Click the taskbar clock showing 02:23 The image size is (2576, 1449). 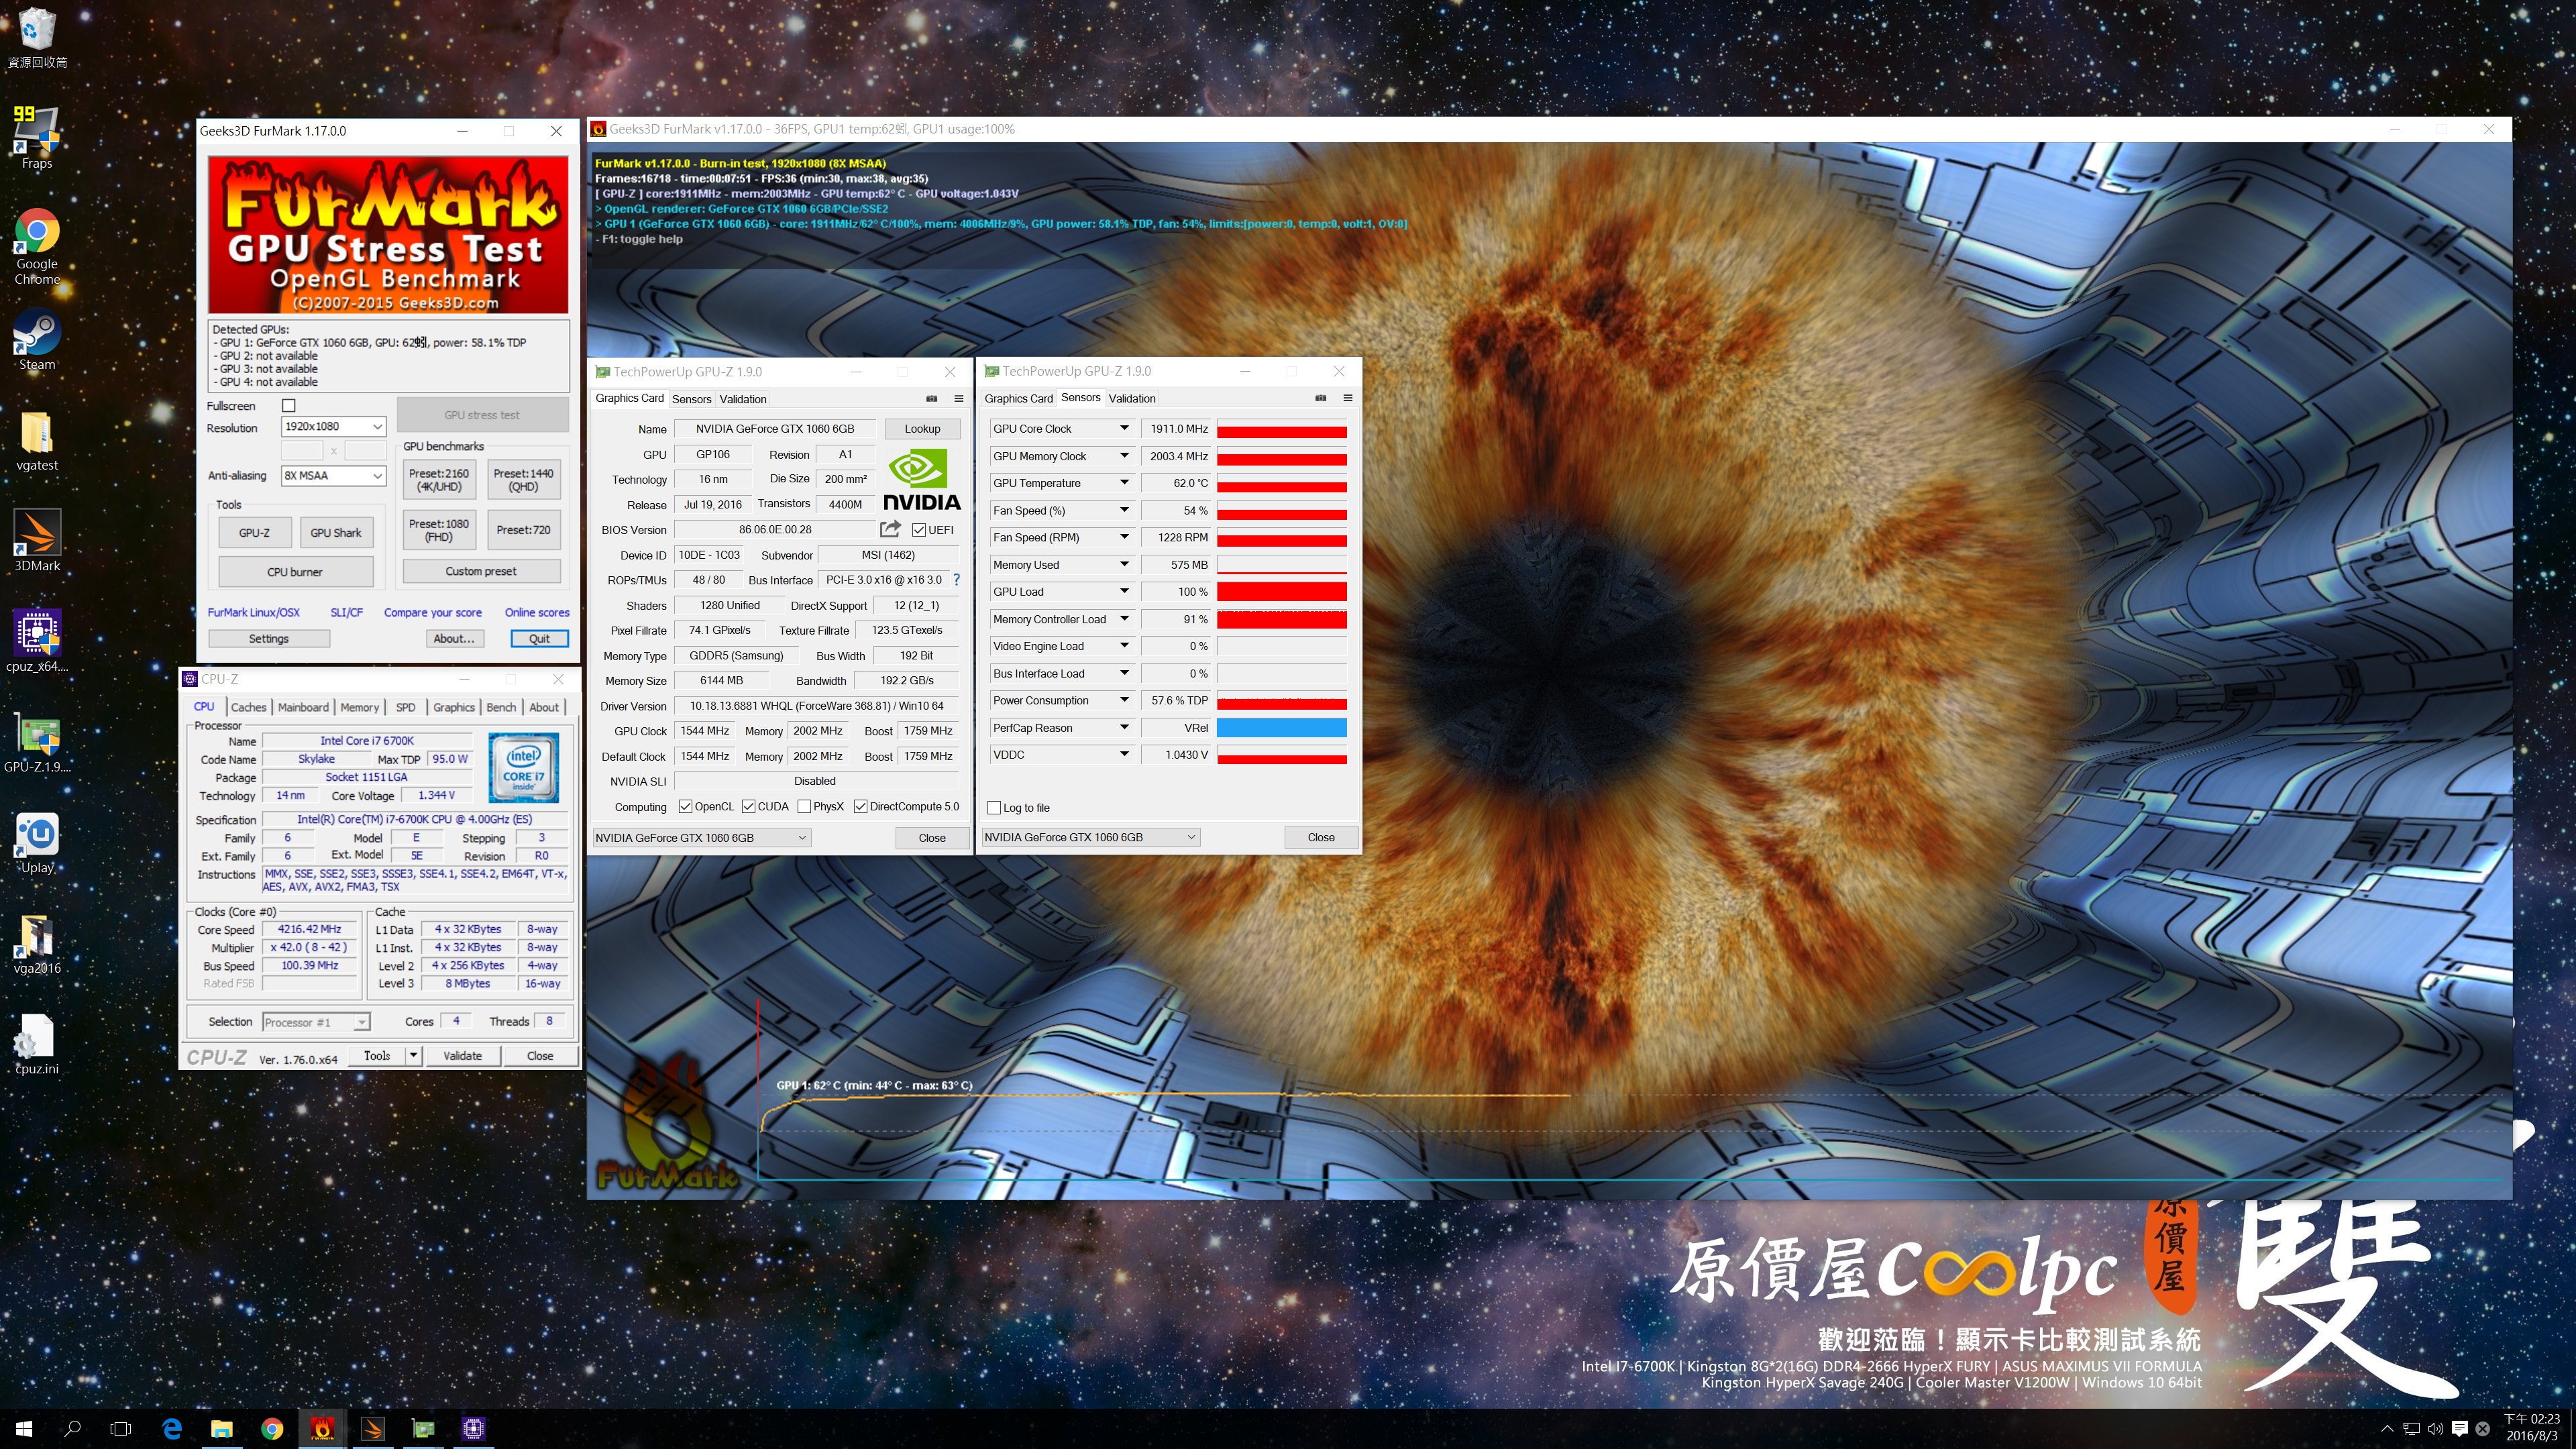(2531, 1428)
